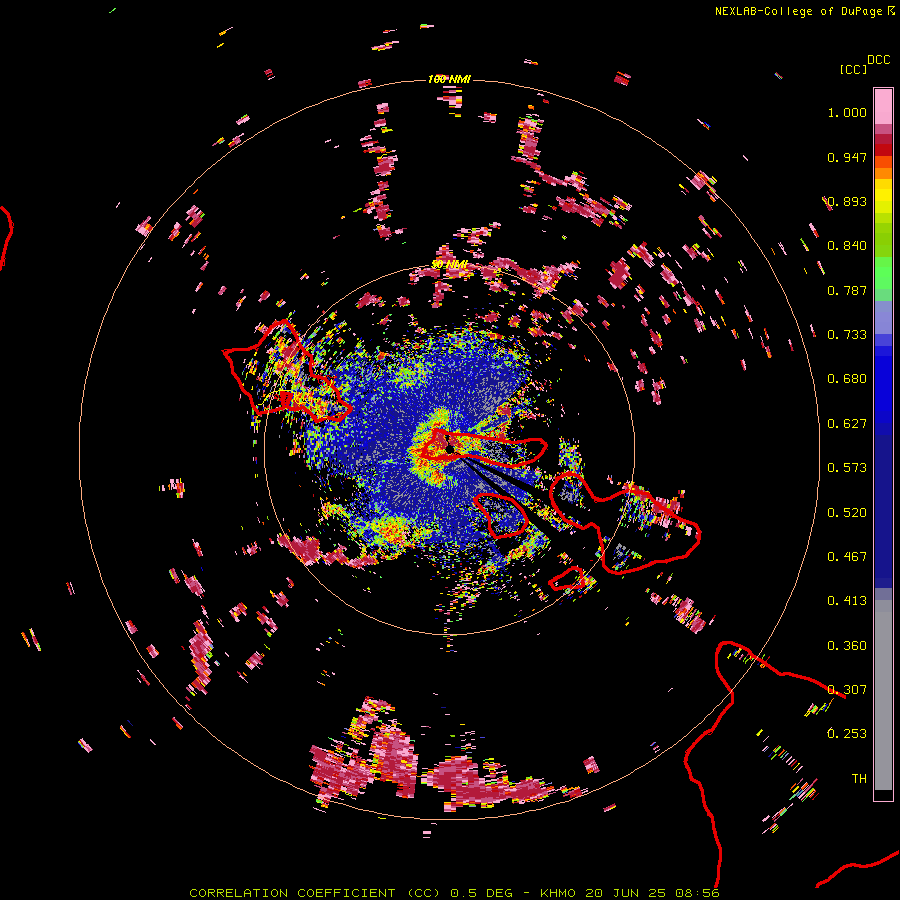The width and height of the screenshot is (900, 900).
Task: Click the [CC] legend unit label
Action: pyautogui.click(x=853, y=69)
